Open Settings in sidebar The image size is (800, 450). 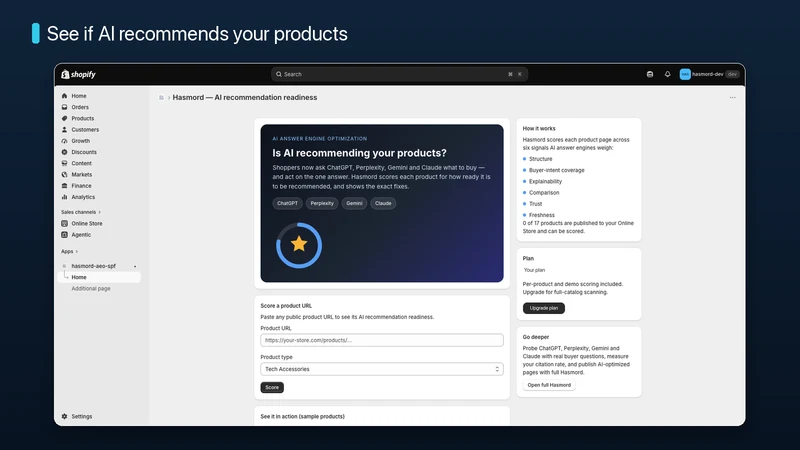(x=82, y=416)
